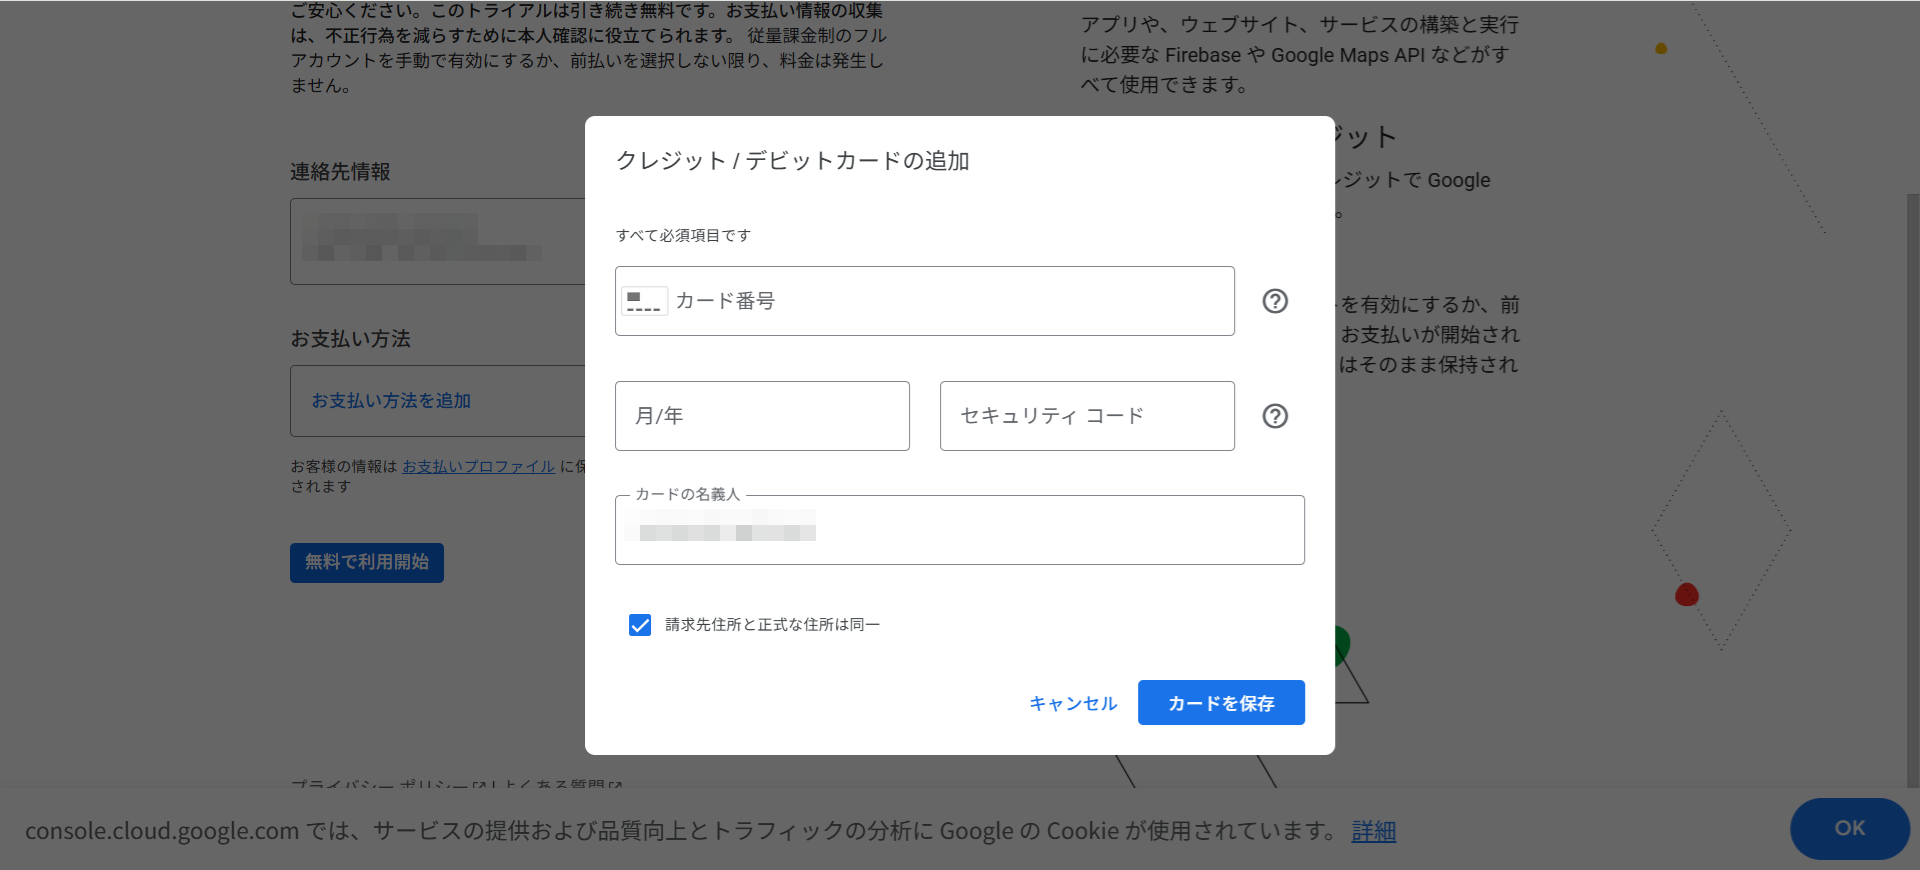Open the お支払いプロファイル link
Screen dimensions: 1920x870
[478, 467]
